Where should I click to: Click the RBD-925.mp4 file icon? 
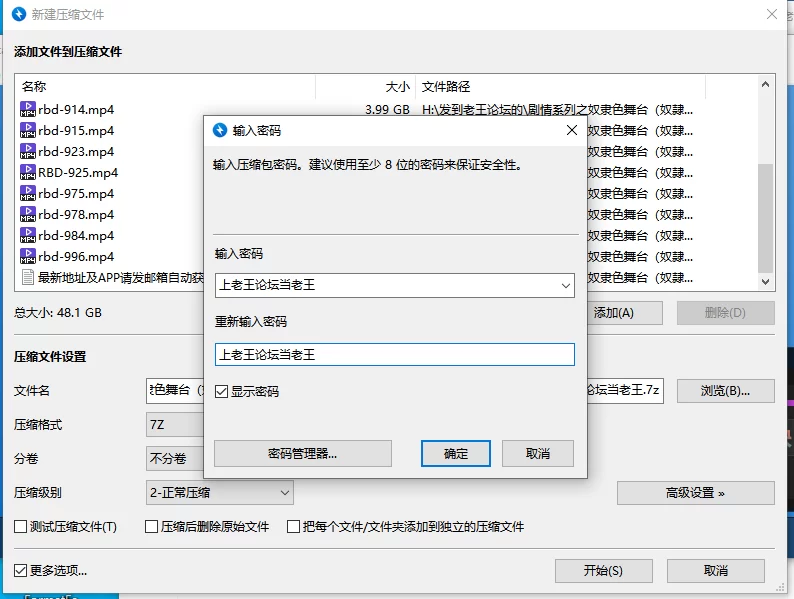[x=28, y=172]
